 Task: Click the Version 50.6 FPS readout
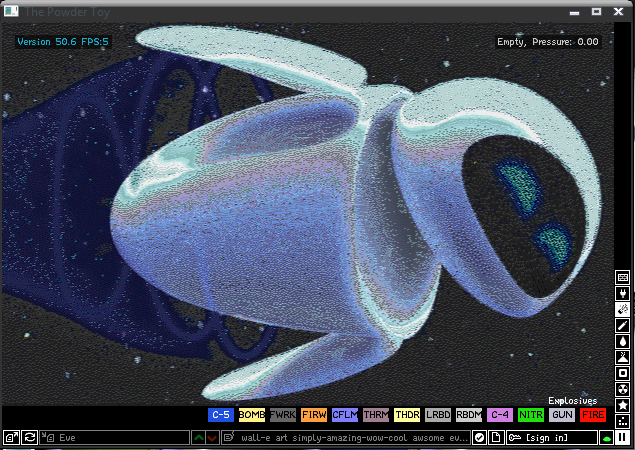point(63,42)
